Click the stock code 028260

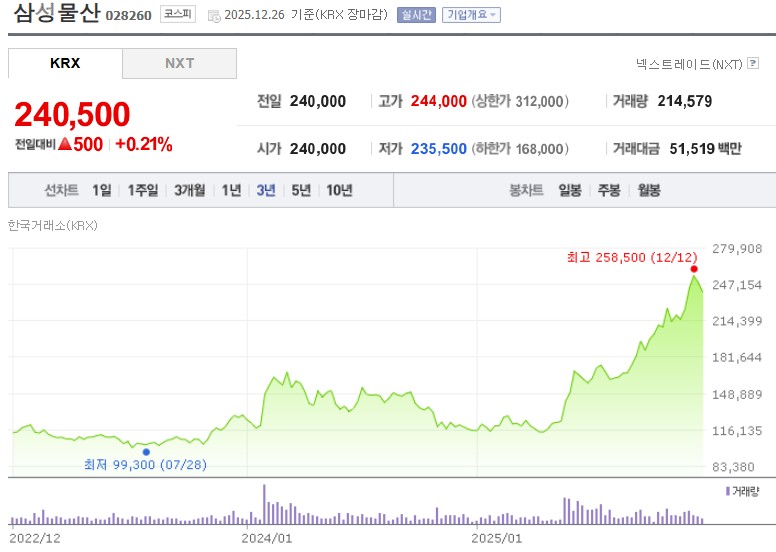pos(129,15)
